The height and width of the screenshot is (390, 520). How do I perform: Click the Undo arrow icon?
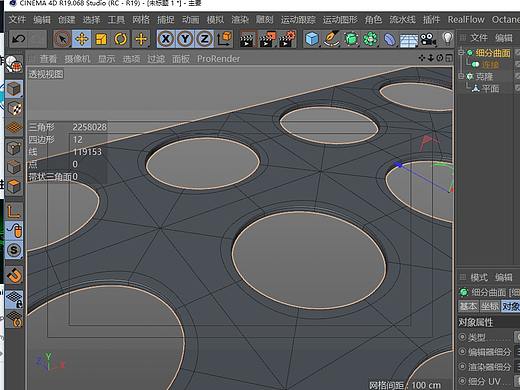18,39
